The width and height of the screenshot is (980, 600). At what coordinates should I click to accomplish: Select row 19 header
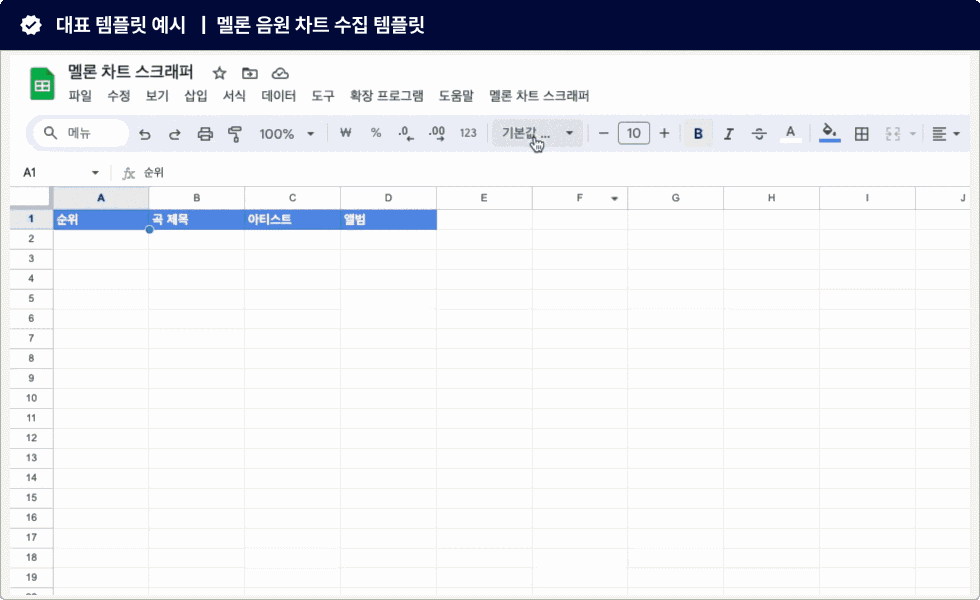point(31,577)
